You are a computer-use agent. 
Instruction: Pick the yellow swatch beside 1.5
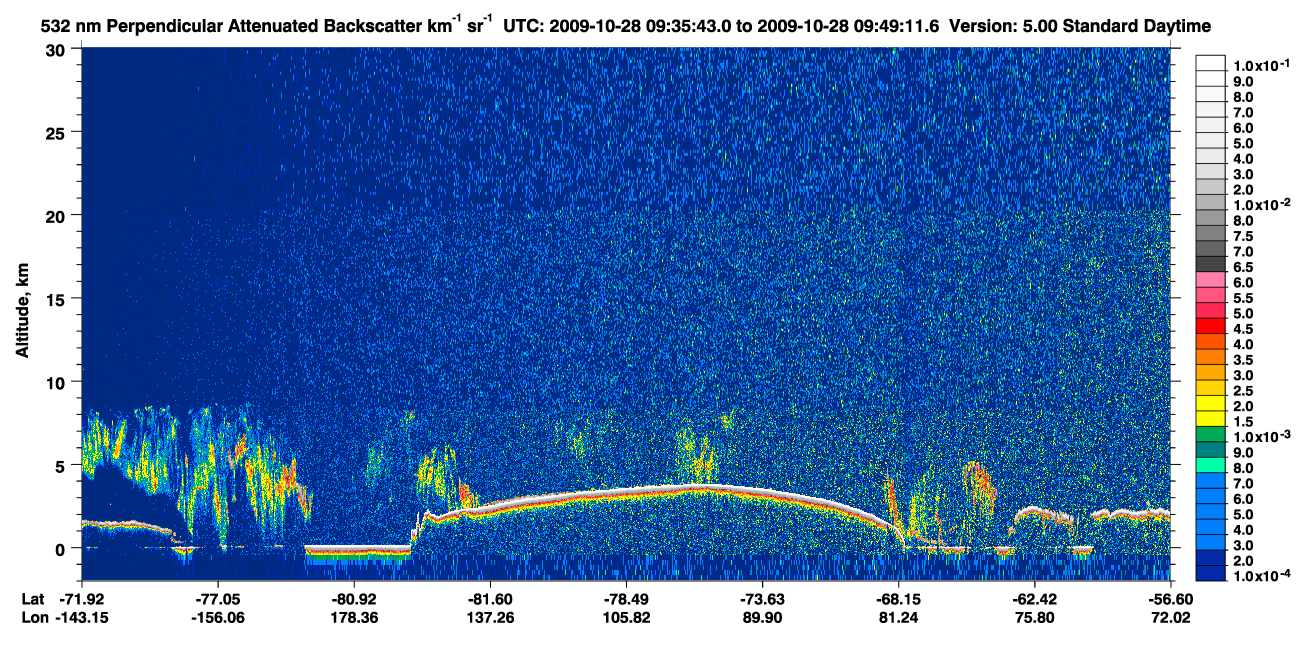pyautogui.click(x=1210, y=418)
